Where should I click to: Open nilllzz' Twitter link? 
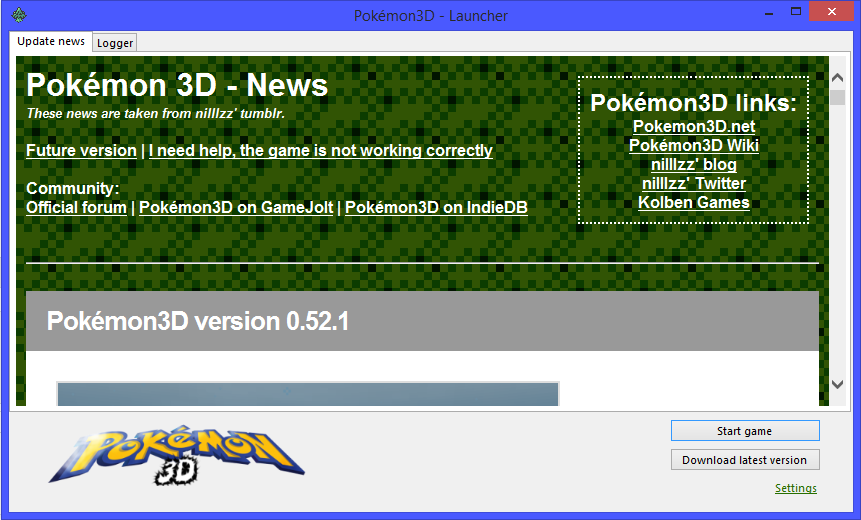[x=693, y=184]
